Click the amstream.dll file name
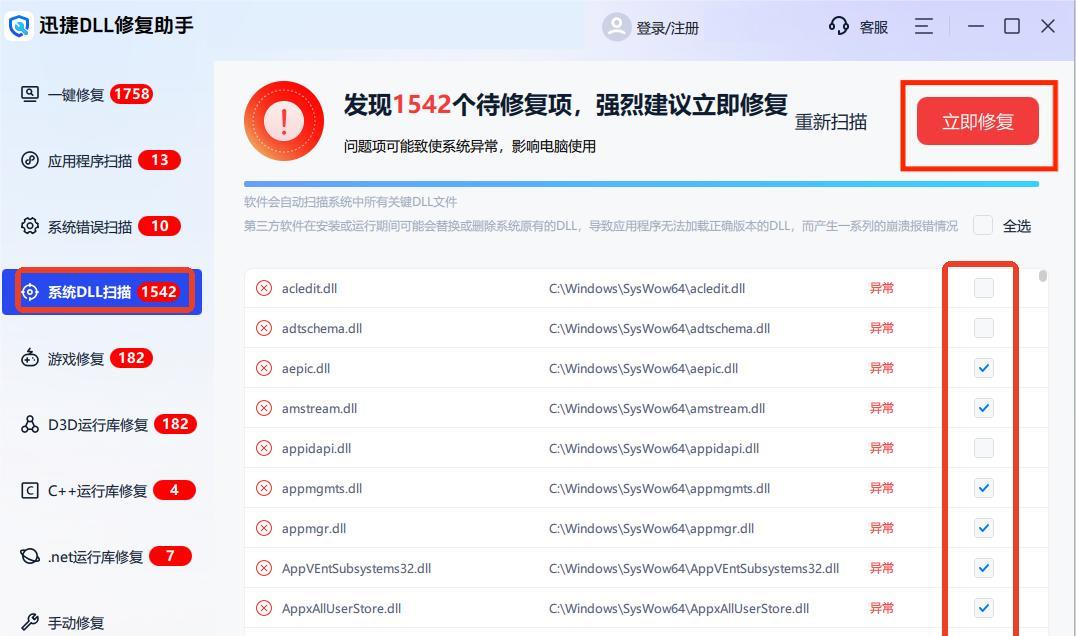Image resolution: width=1076 pixels, height=636 pixels. (319, 409)
